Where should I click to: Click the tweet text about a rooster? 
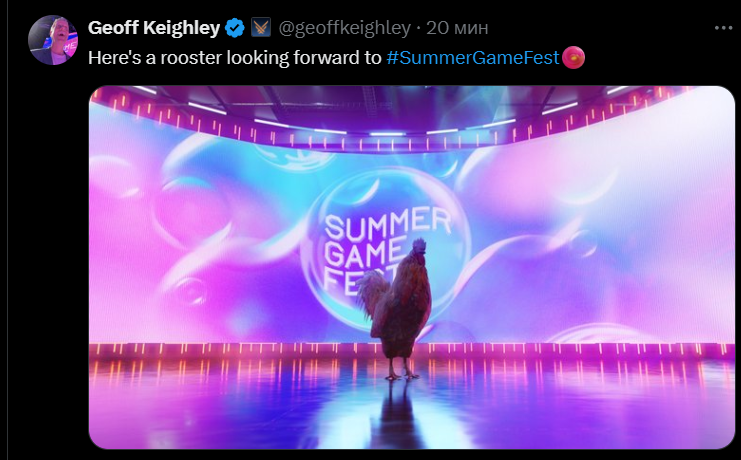[x=234, y=58]
